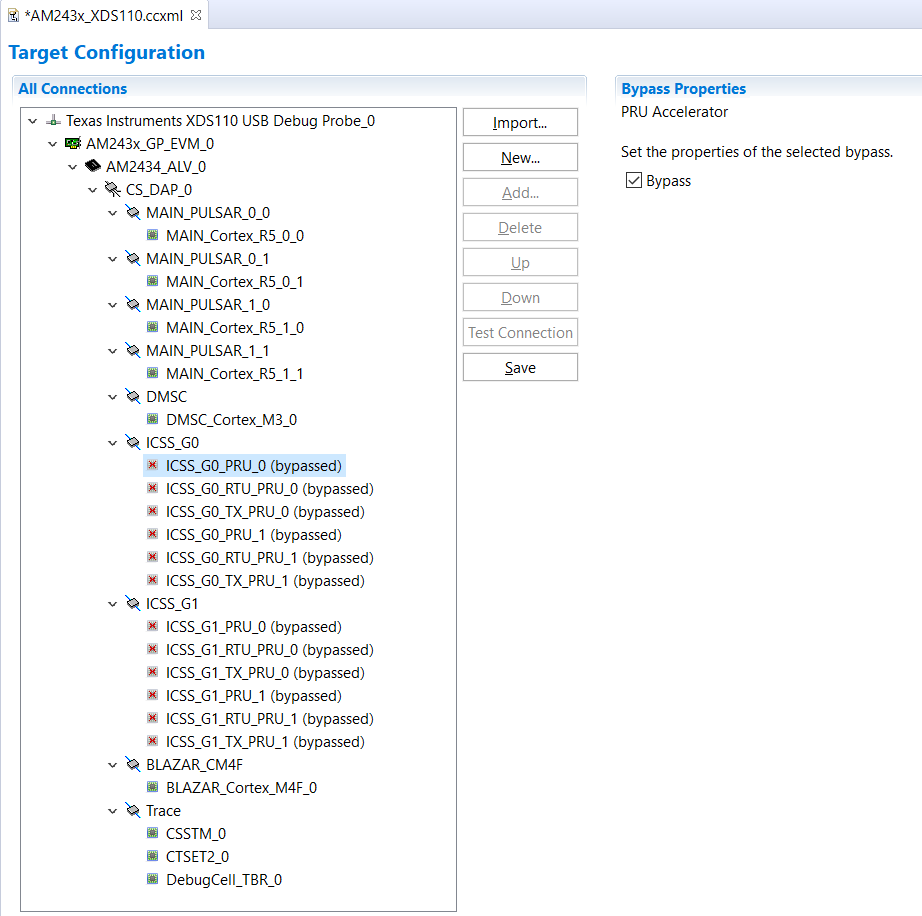Click the BLAZAR_CM4F router icon
The height and width of the screenshot is (916, 922).
point(133,765)
